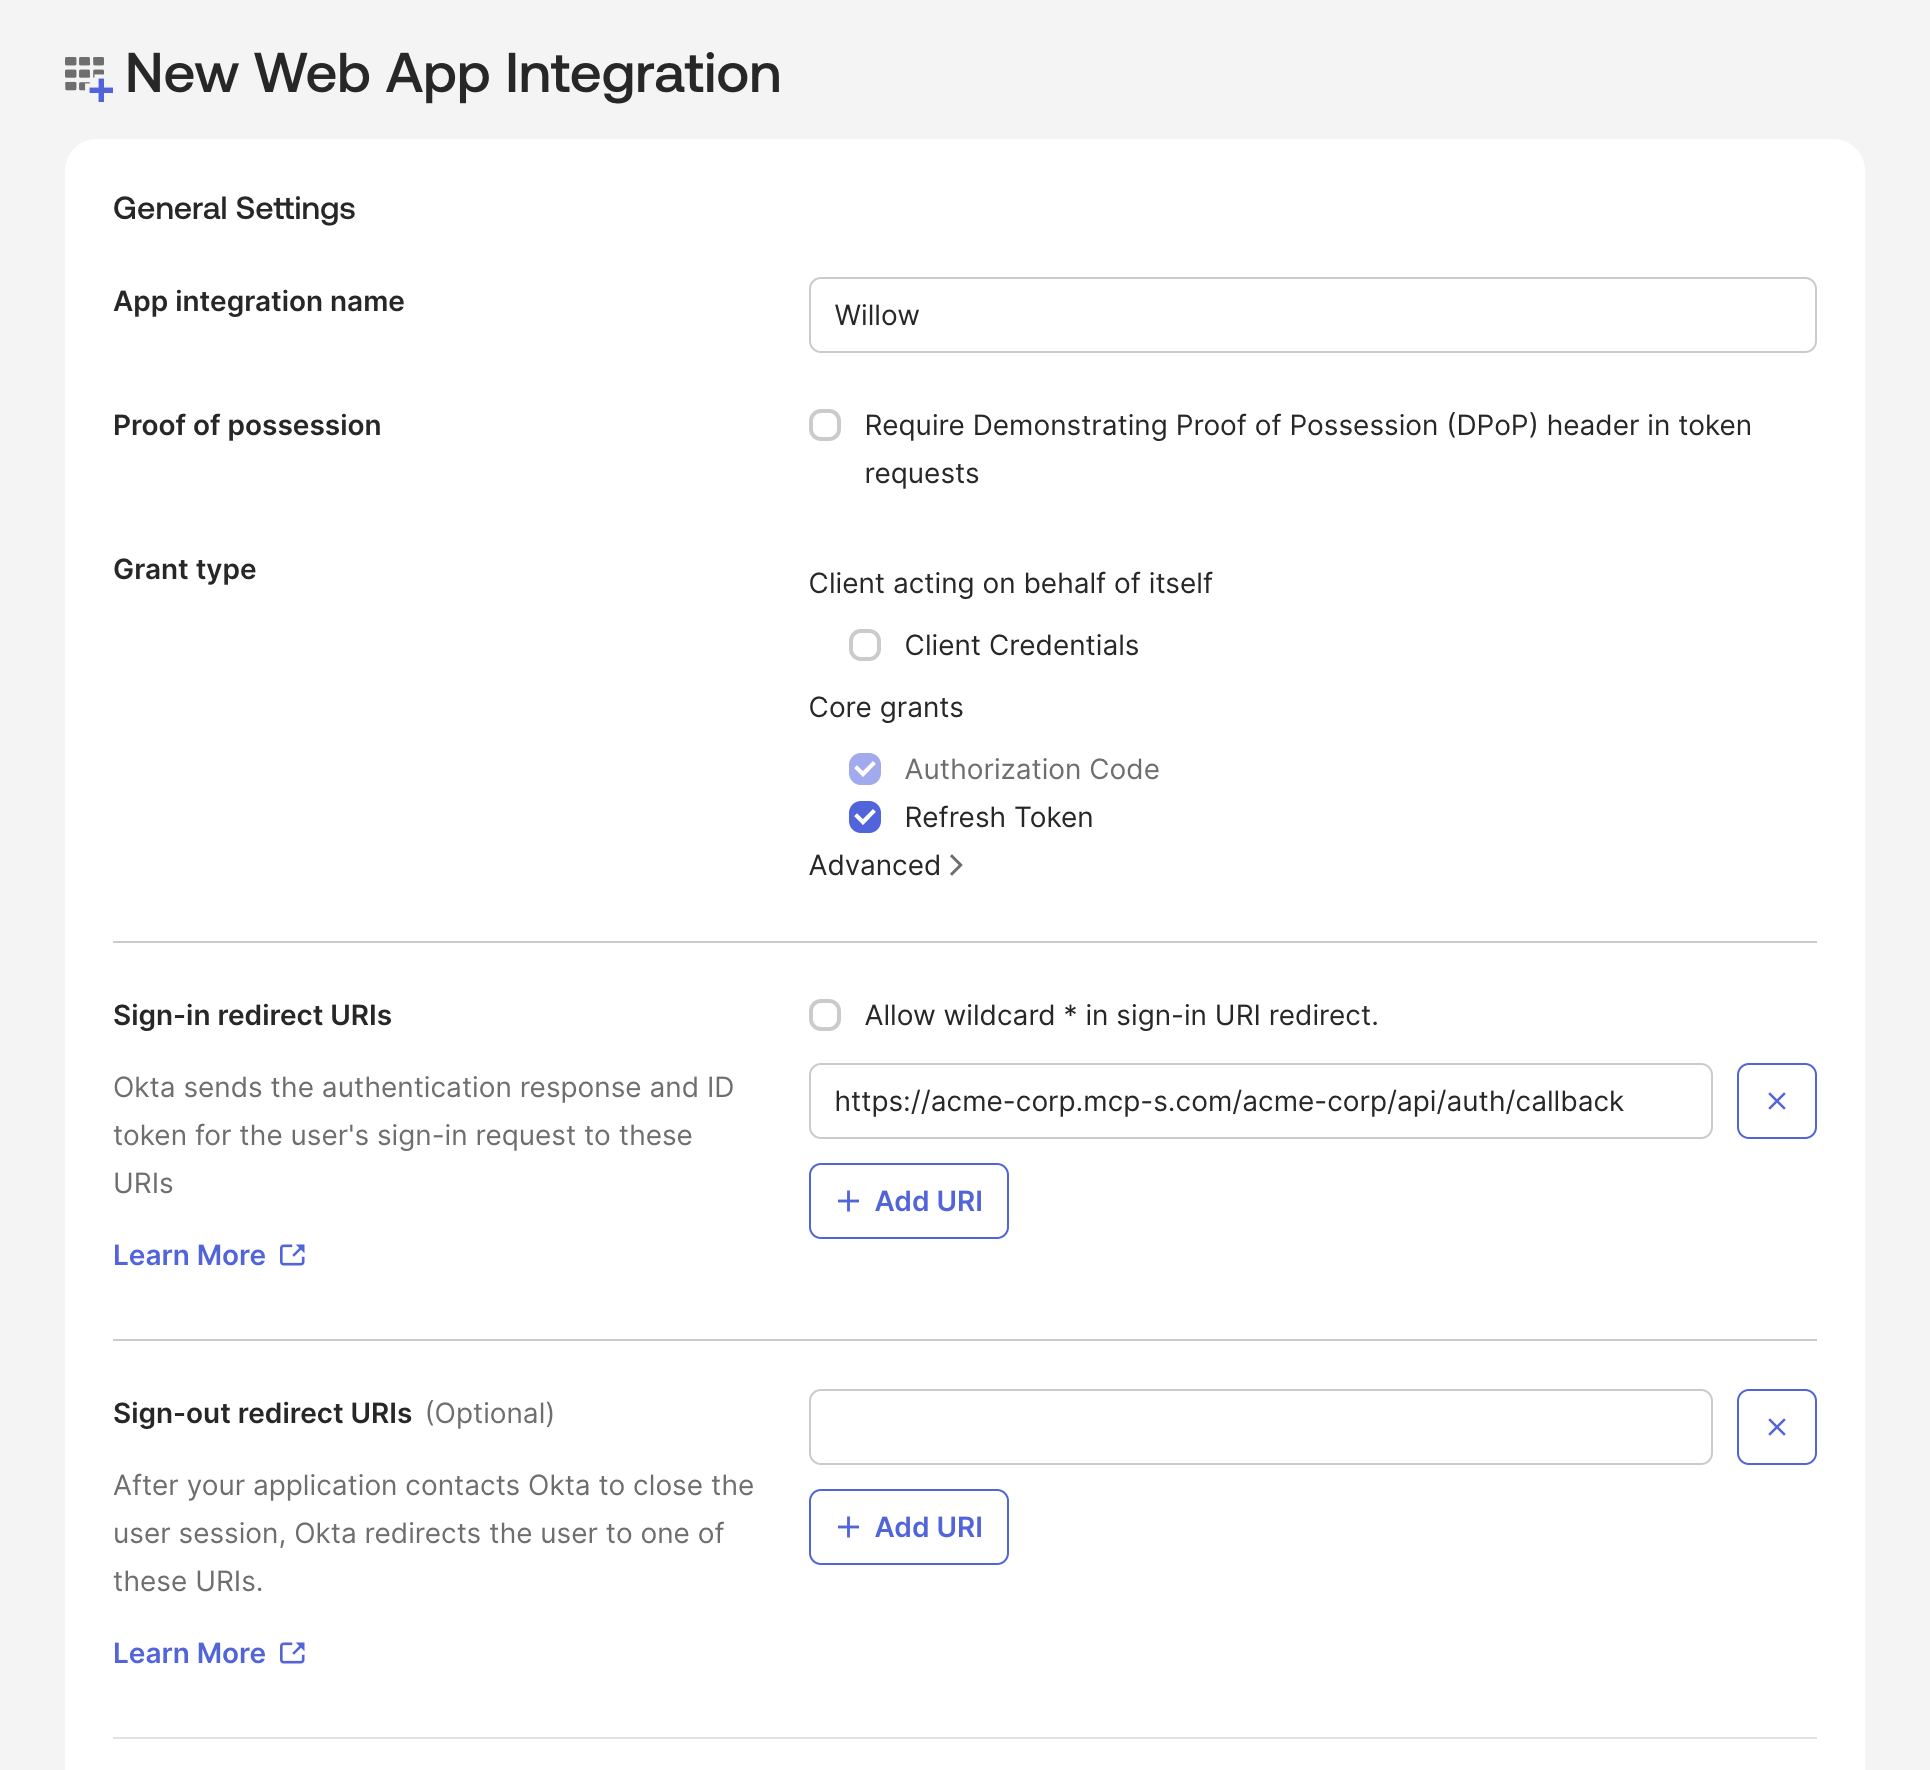Click the General Settings heading
This screenshot has width=1930, height=1770.
pyautogui.click(x=234, y=208)
